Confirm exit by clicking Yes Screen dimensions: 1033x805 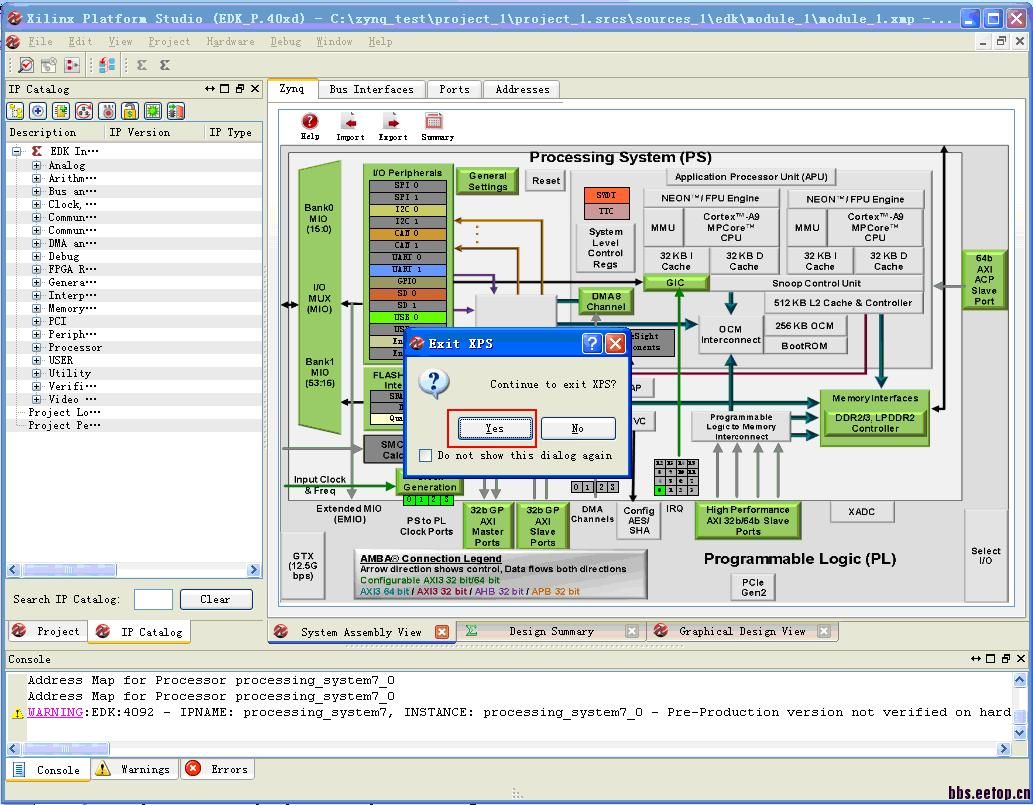point(494,428)
